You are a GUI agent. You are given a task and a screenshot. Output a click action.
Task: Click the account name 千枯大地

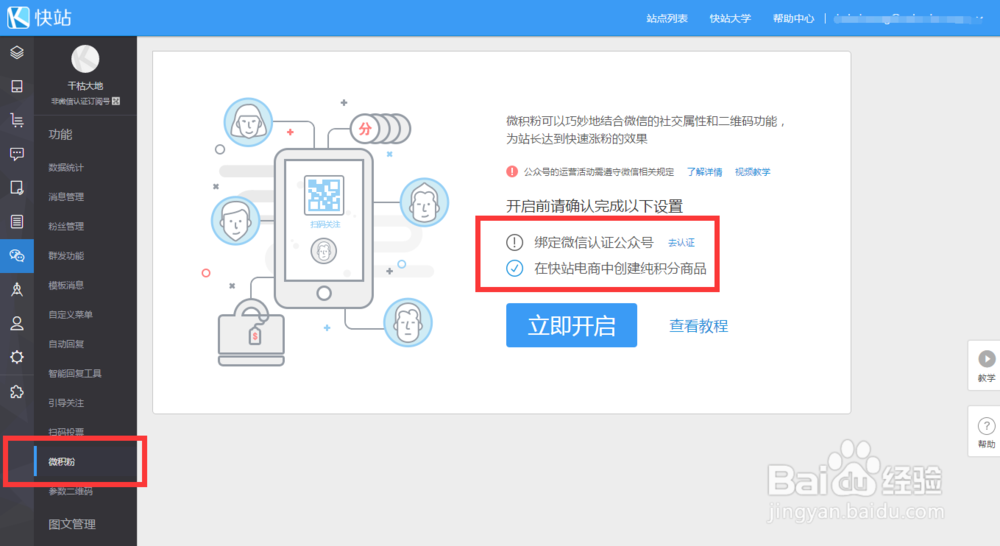pyautogui.click(x=85, y=85)
